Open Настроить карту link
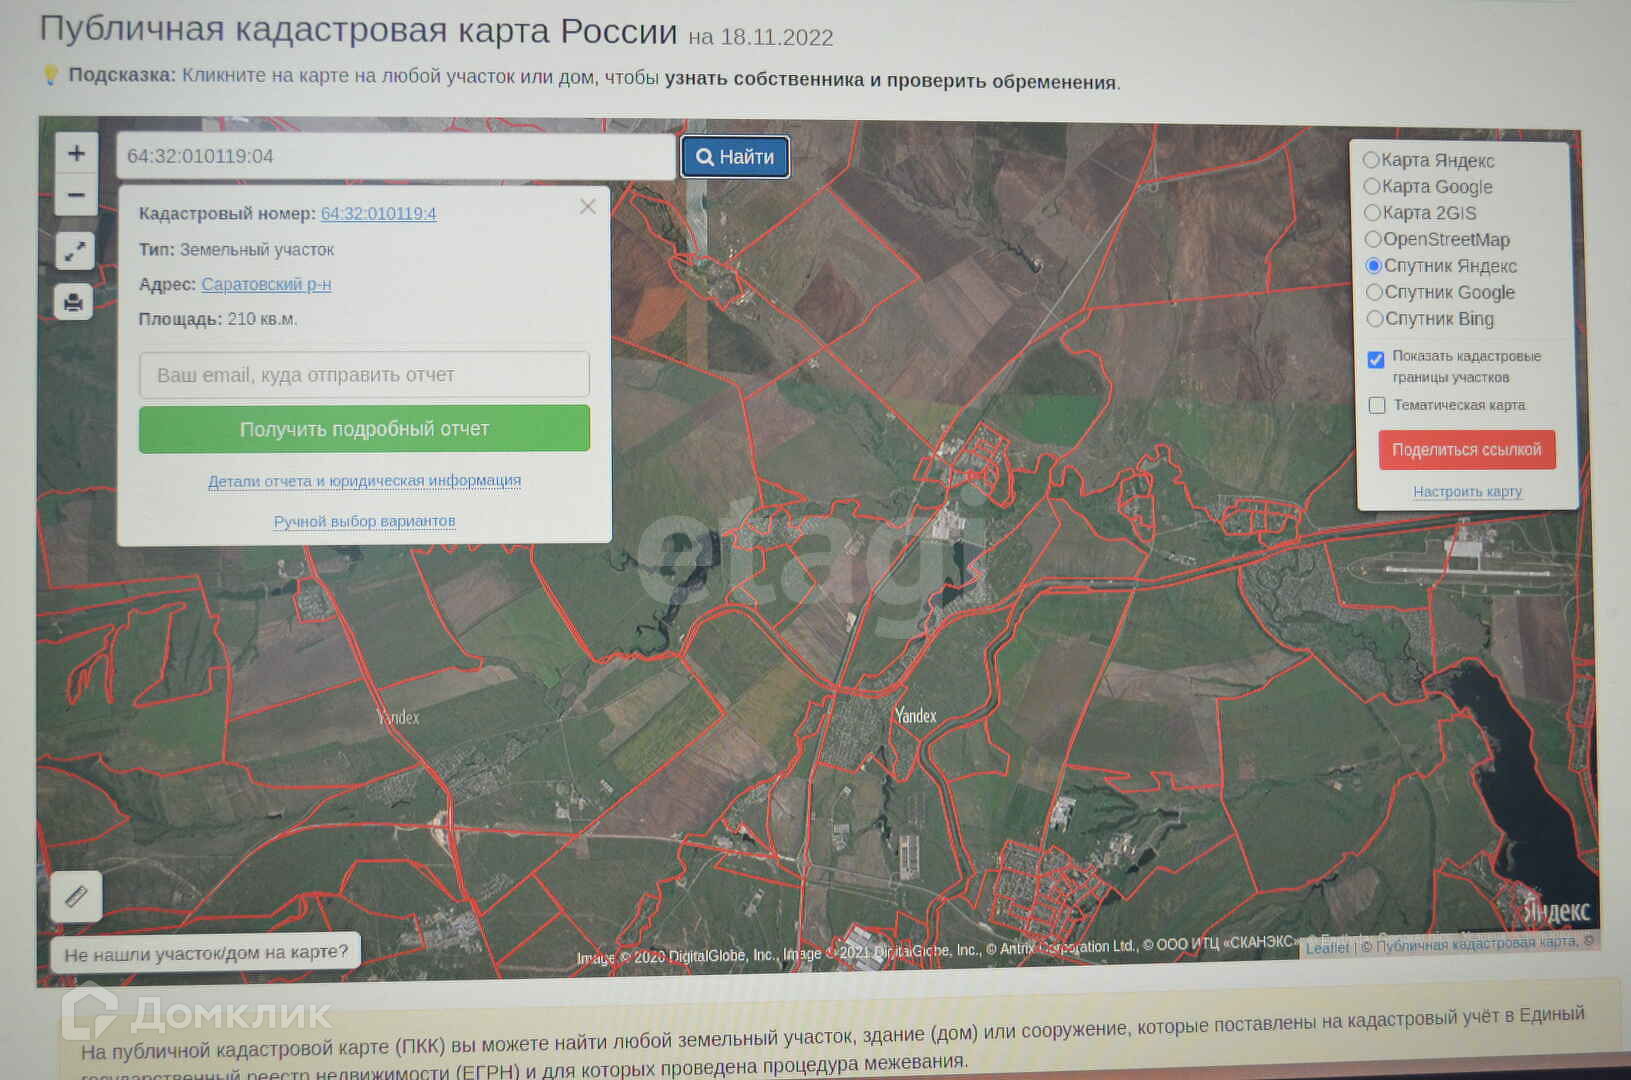 [1467, 492]
